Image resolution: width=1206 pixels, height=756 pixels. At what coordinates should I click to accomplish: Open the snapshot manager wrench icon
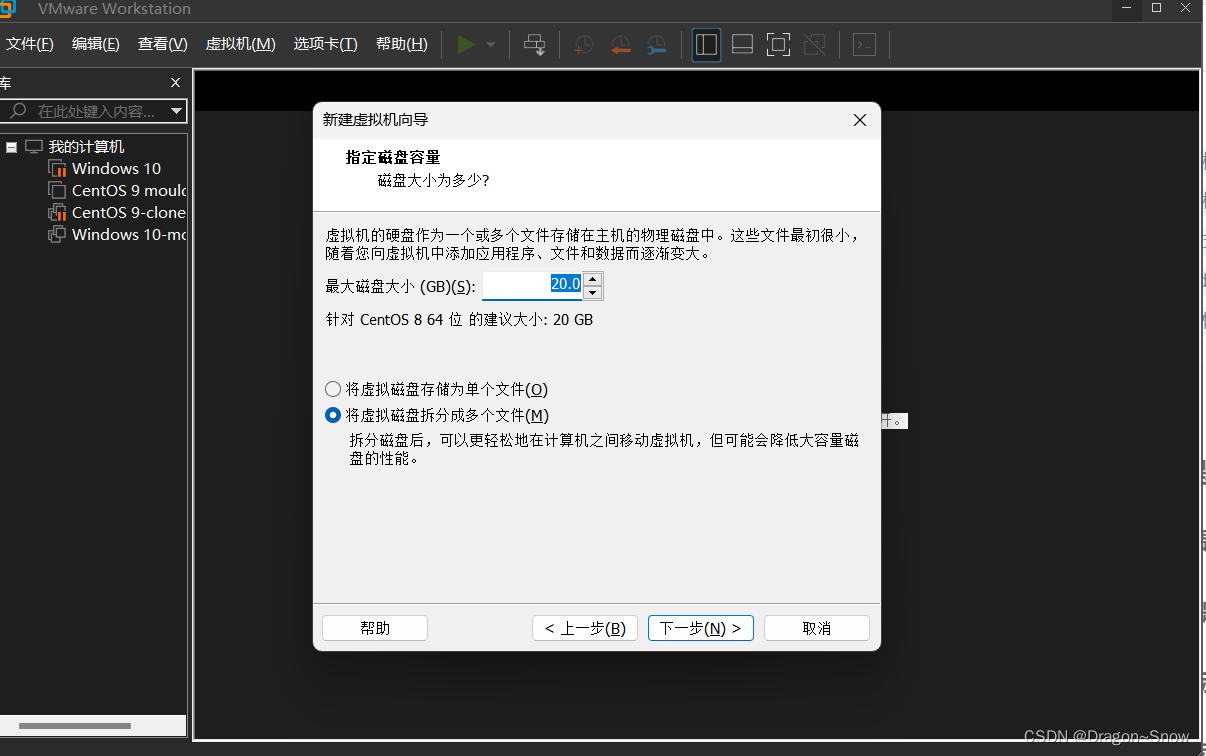point(656,45)
